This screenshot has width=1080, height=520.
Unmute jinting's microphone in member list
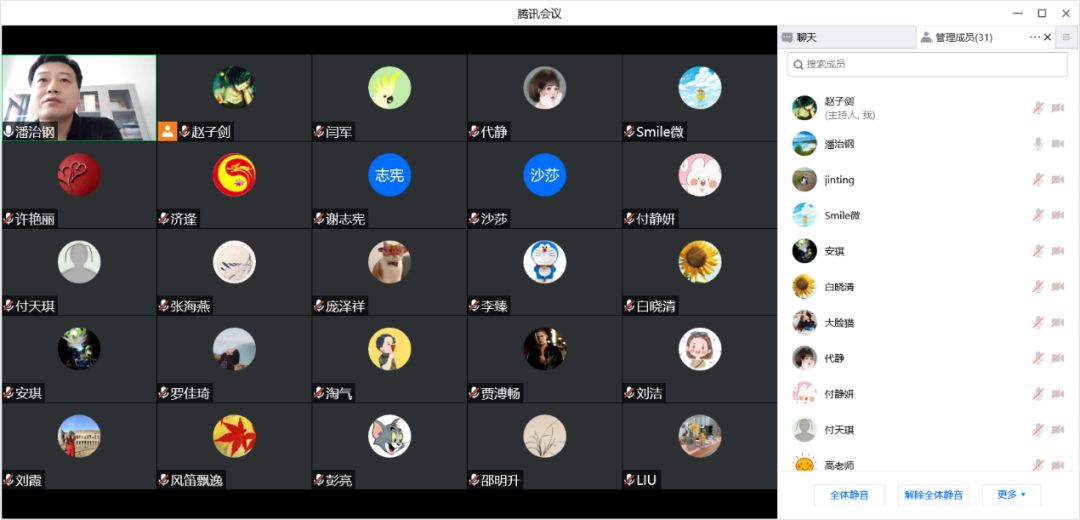[x=1038, y=180]
